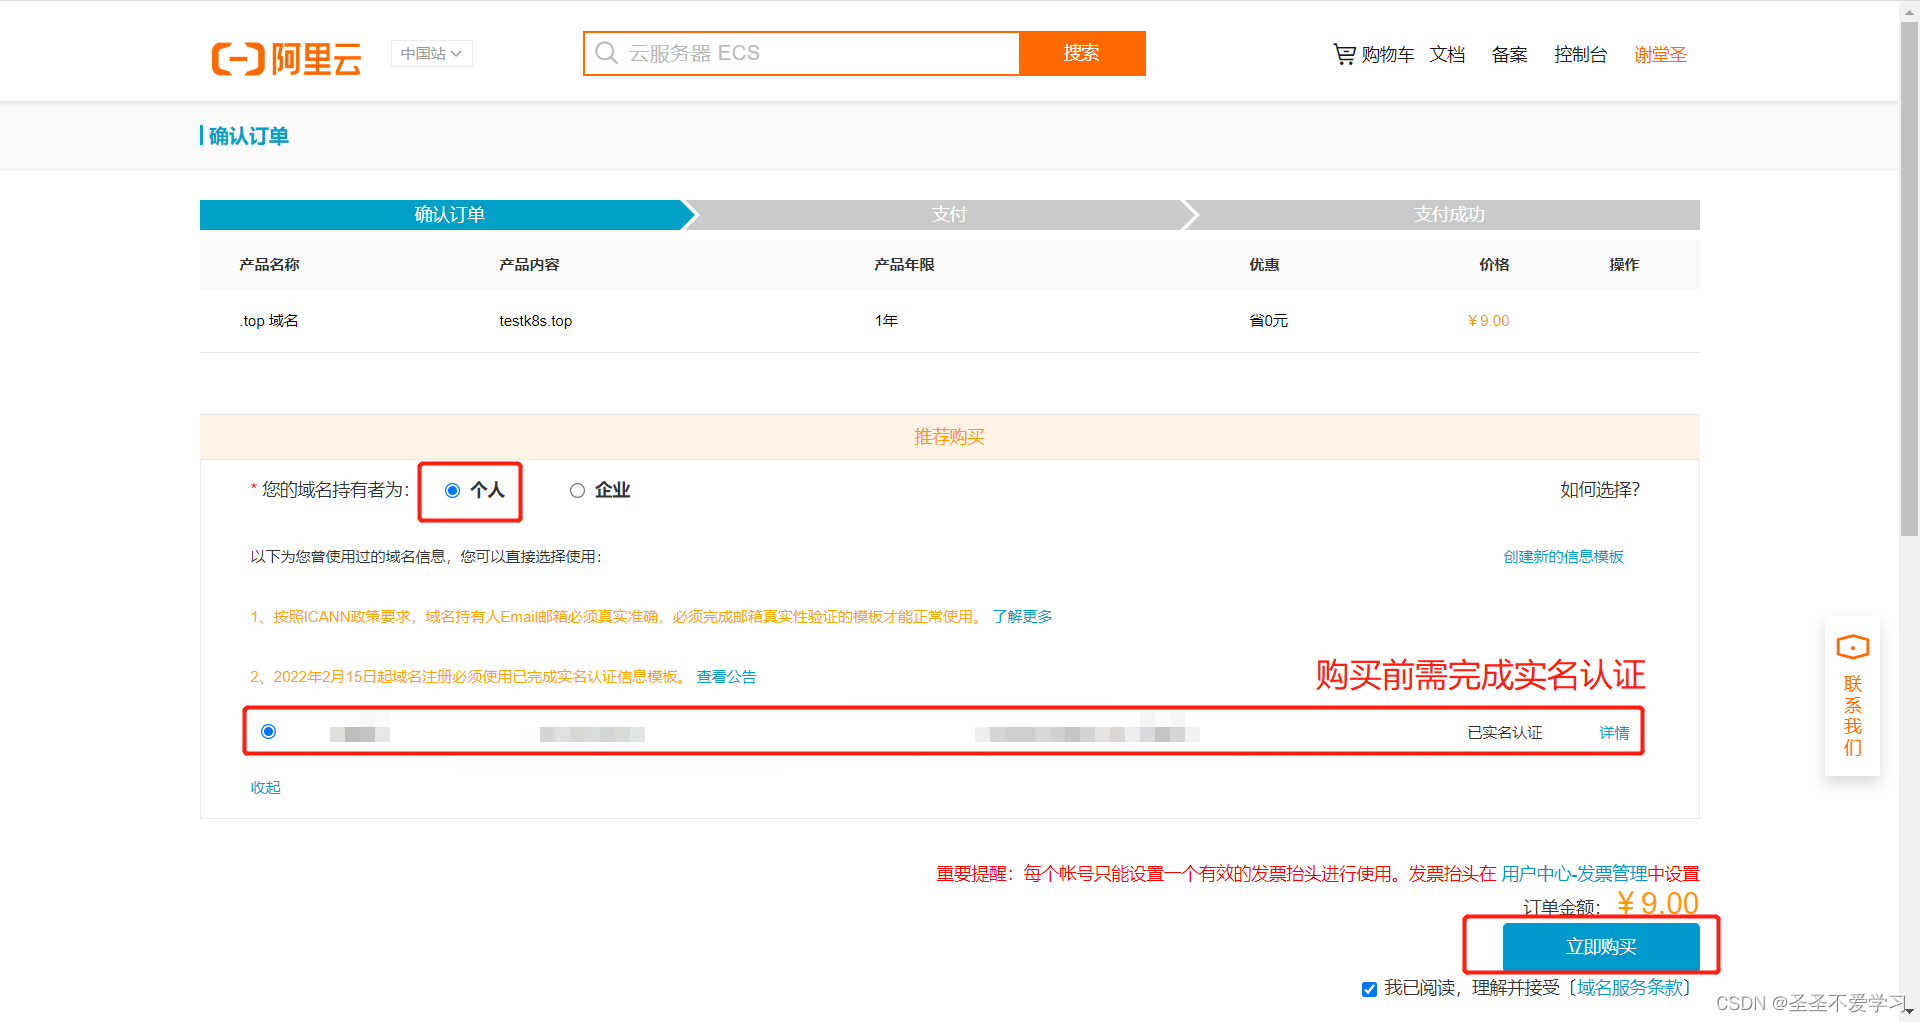Viewport: 1920px width, 1022px height.
Task: Click the Aliyun logo
Action: click(286, 58)
